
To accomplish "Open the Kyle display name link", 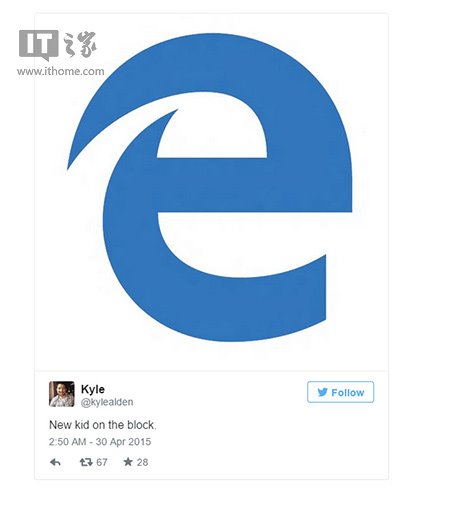I will click(x=93, y=389).
